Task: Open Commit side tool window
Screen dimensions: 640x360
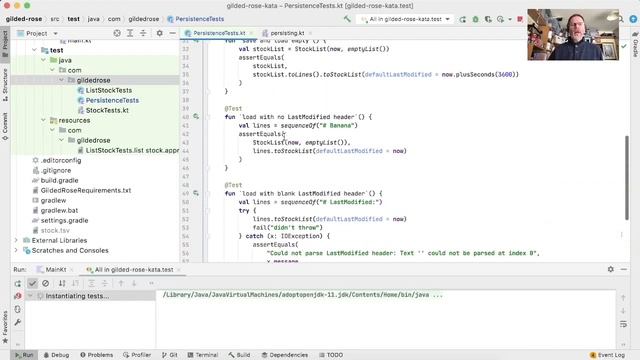Action: pyautogui.click(x=5, y=127)
